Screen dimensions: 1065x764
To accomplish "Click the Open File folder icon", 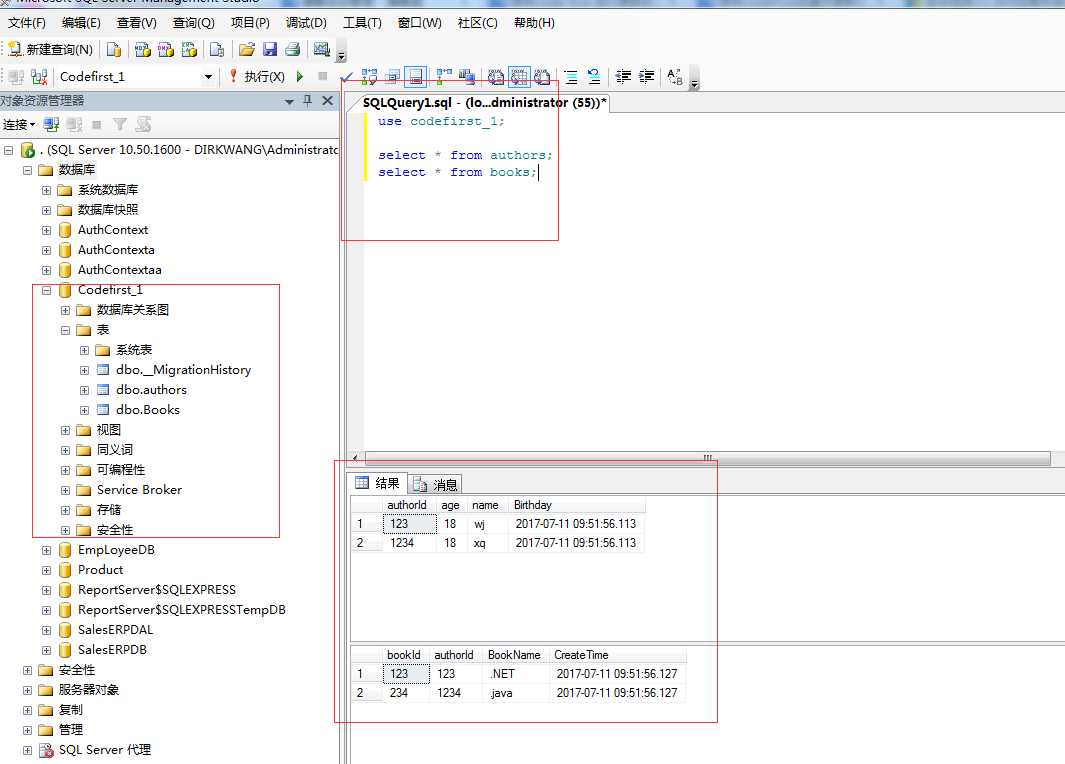I will click(247, 49).
